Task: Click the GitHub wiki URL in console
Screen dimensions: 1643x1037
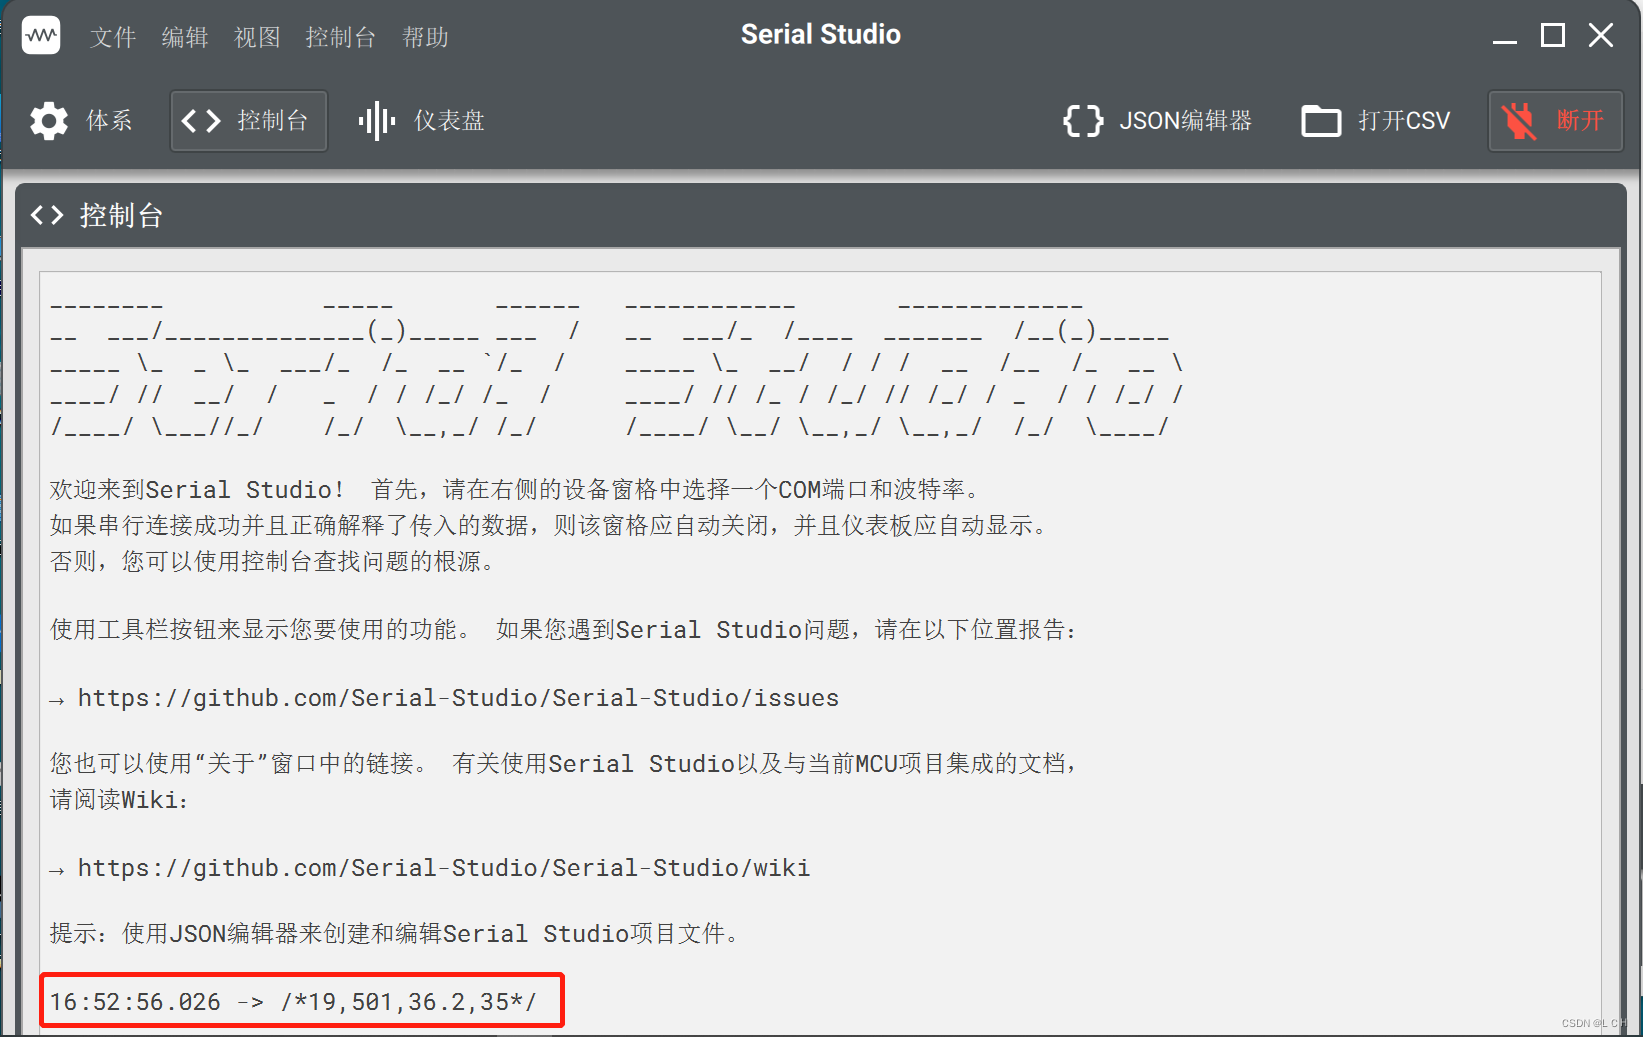Action: click(444, 868)
